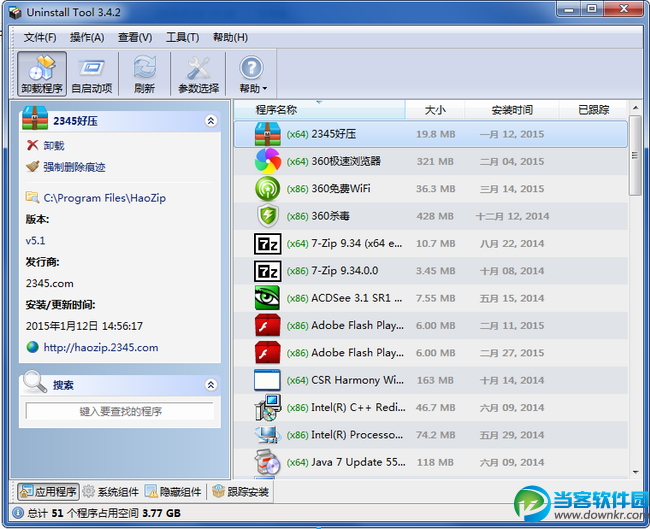This screenshot has height=529, width=650.
Task: Sort list by 程序名称 column header
Action: [x=319, y=110]
